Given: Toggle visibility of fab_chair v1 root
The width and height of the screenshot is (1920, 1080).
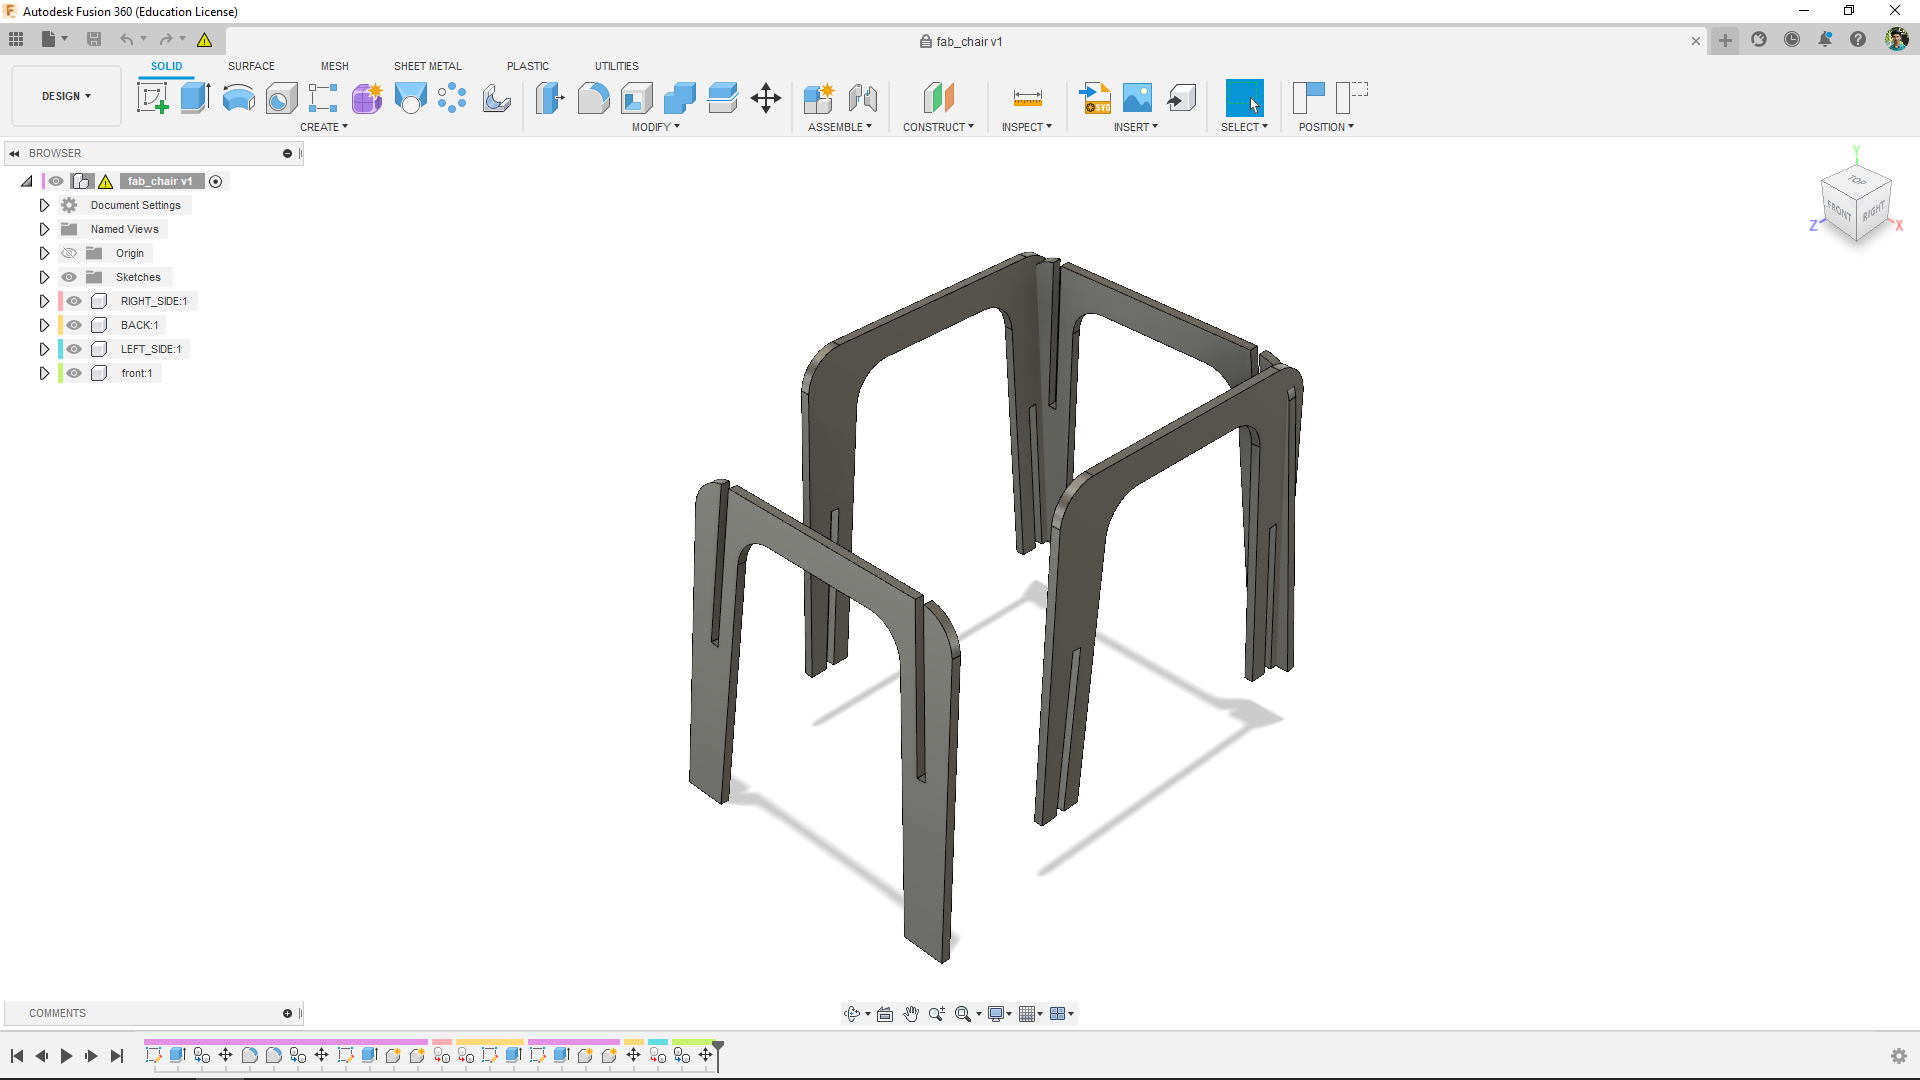Looking at the screenshot, I should point(56,181).
